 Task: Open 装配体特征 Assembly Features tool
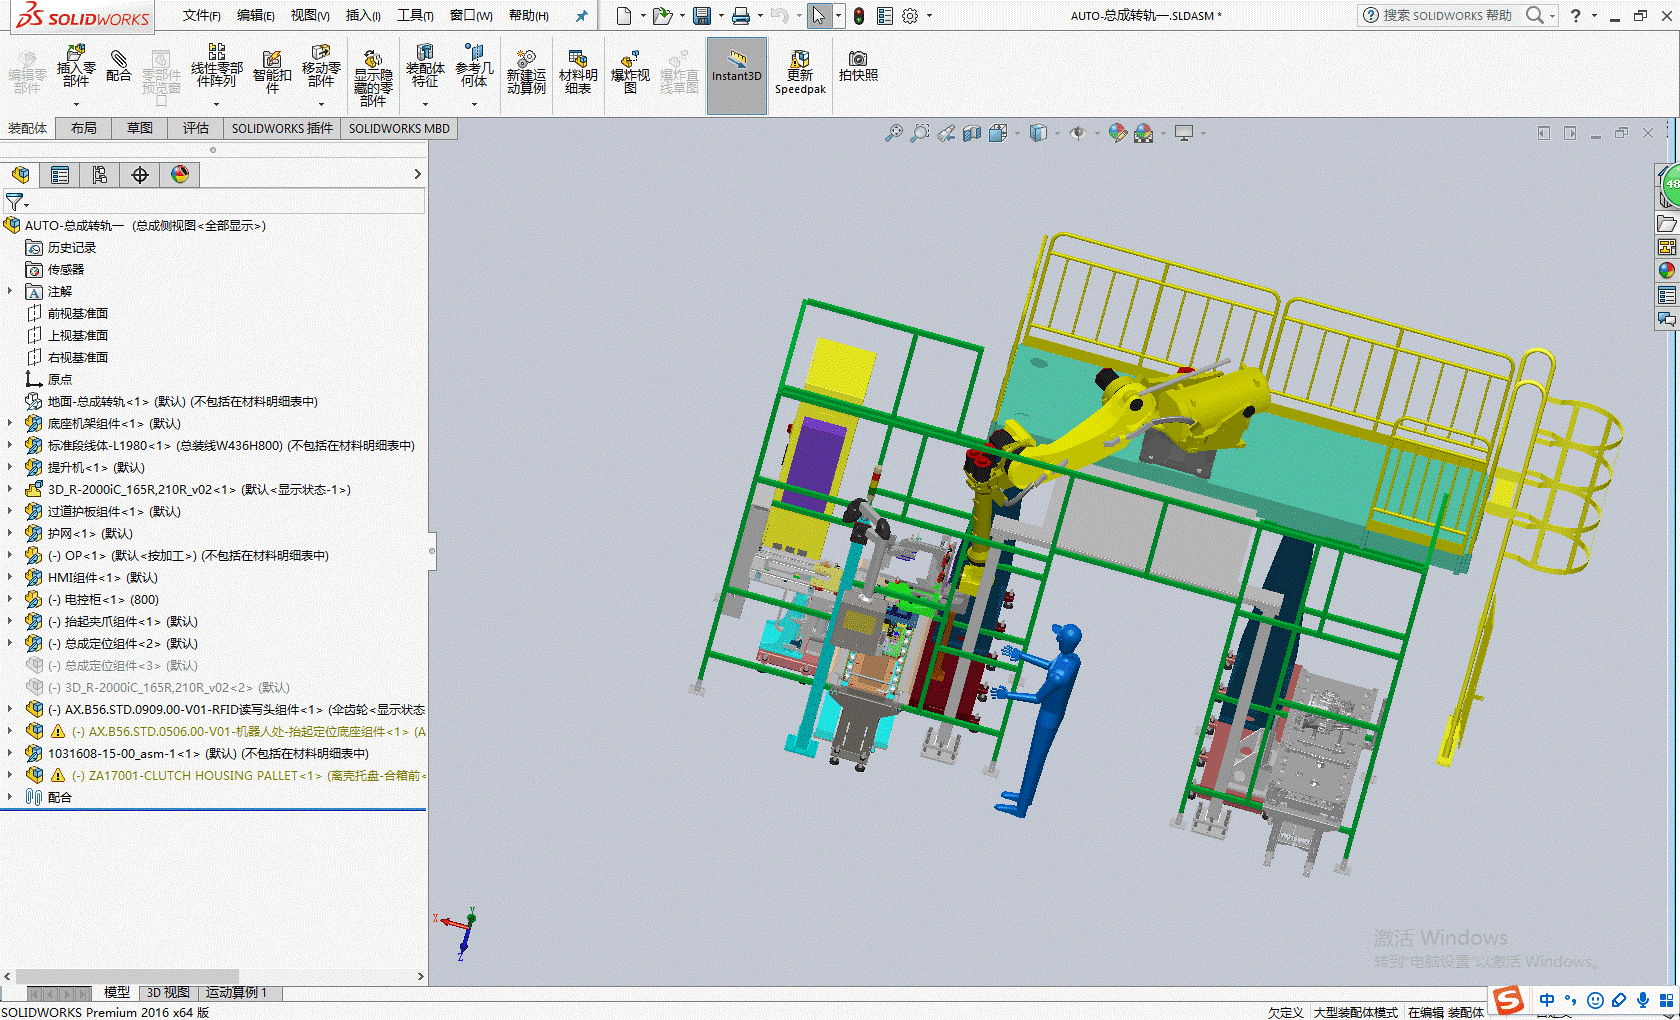pyautogui.click(x=425, y=66)
